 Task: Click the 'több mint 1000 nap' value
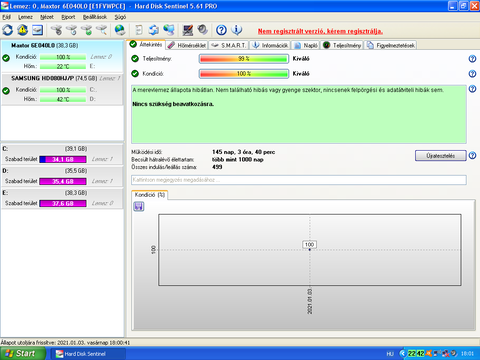pos(238,160)
